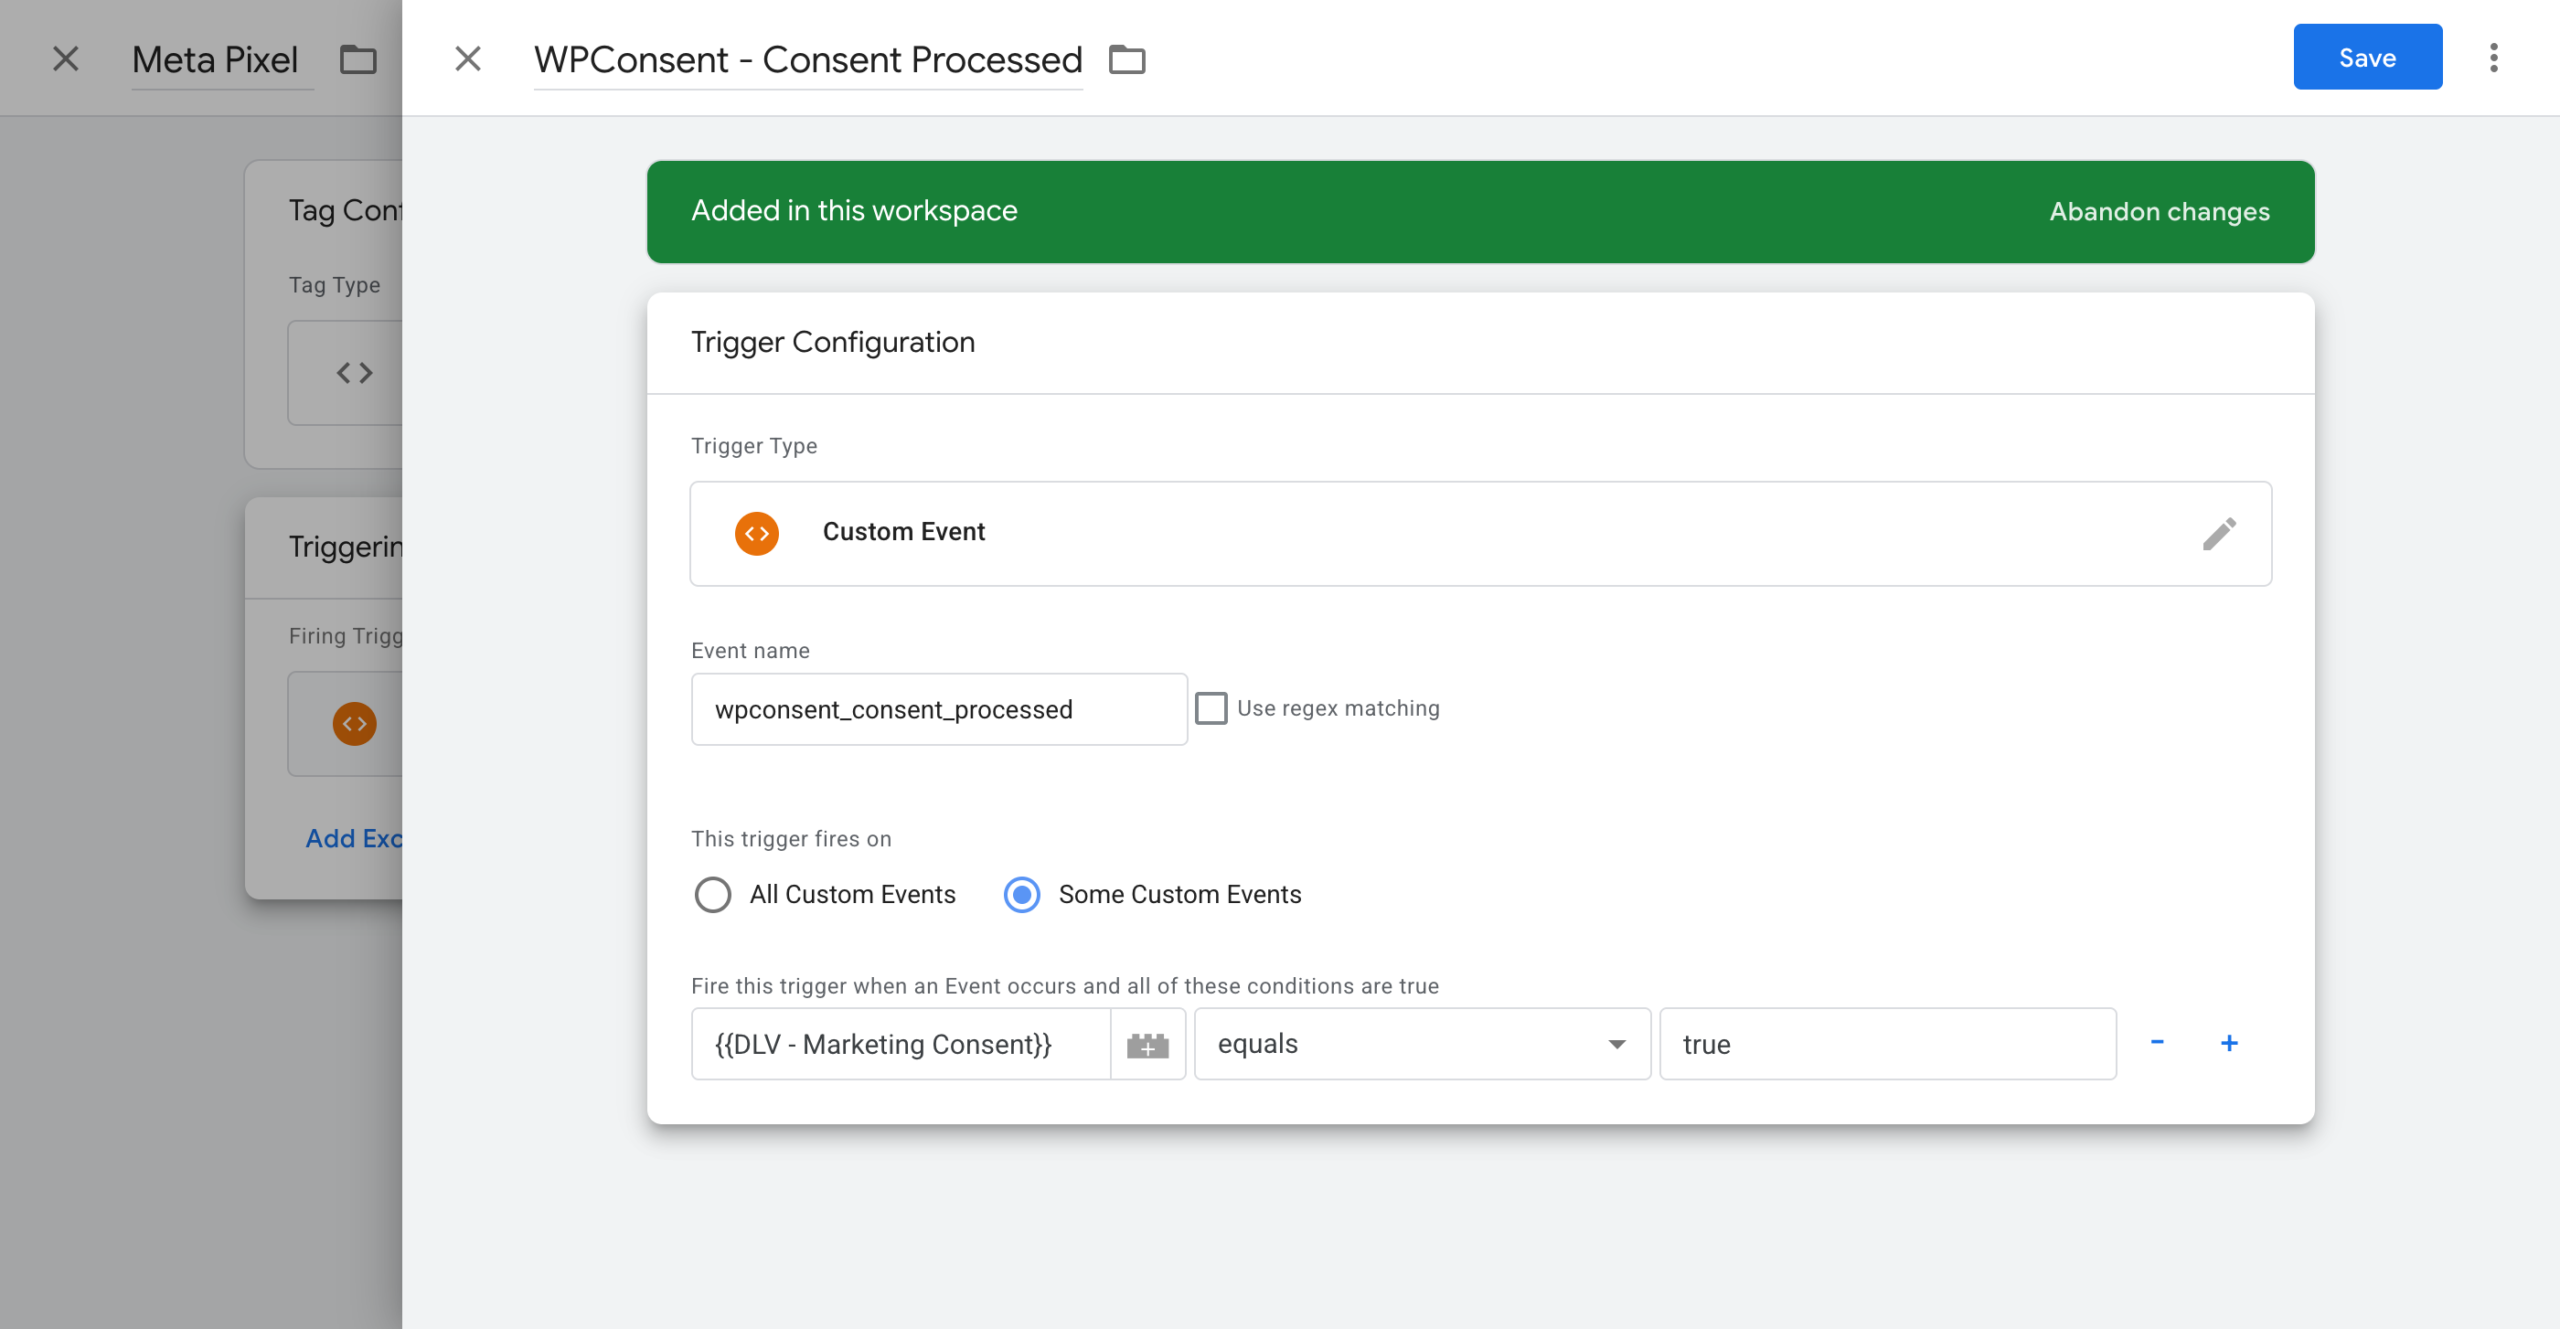The image size is (2560, 1329).
Task: Open the three-dot overflow menu
Action: [x=2493, y=58]
